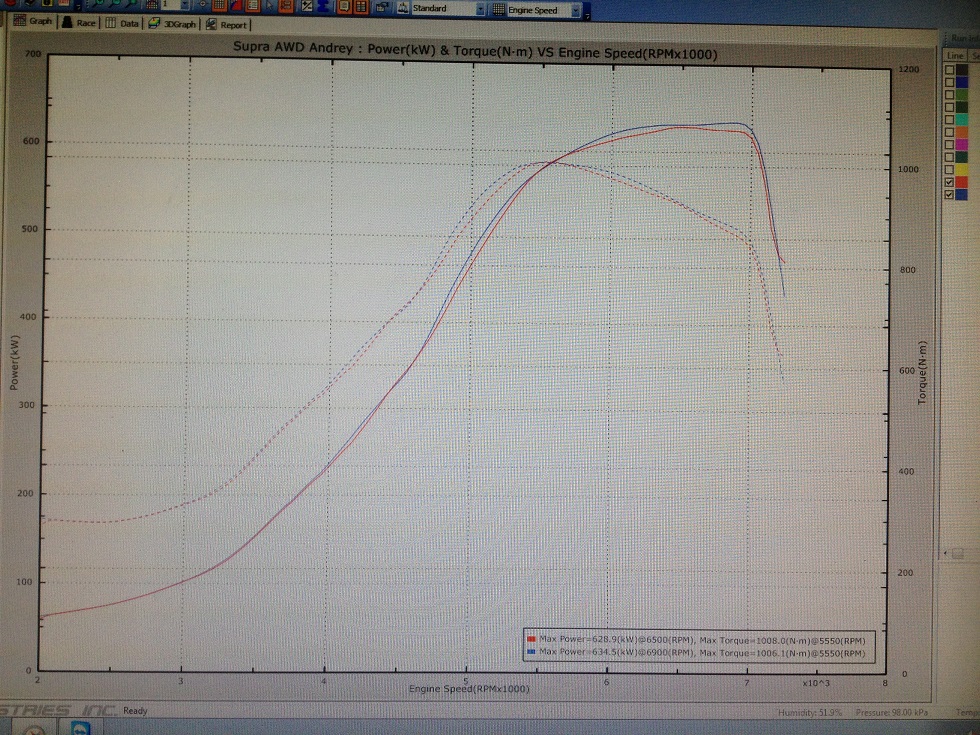The height and width of the screenshot is (735, 980).
Task: Click the blue Max Power legend entry
Action: (700, 651)
